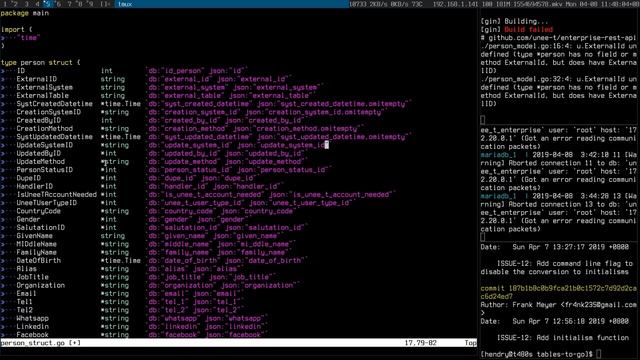Image resolution: width=640 pixels, height=360 pixels.
Task: Click the SystUpdatedDatetime field name
Action: coord(54,137)
